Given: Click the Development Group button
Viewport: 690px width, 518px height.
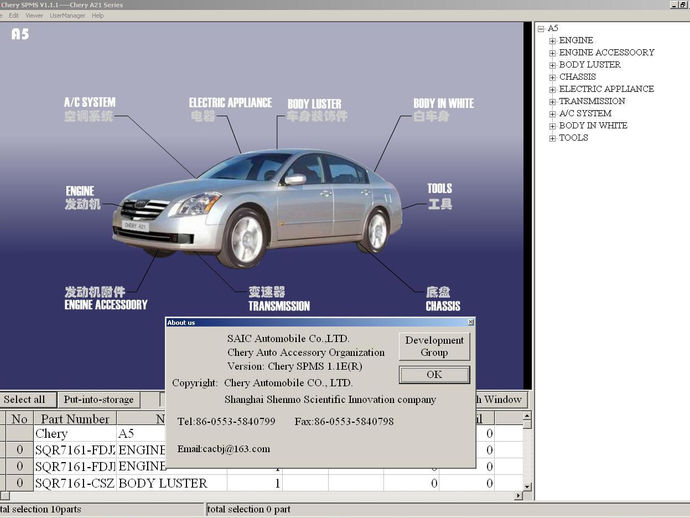Looking at the screenshot, I should 434,346.
